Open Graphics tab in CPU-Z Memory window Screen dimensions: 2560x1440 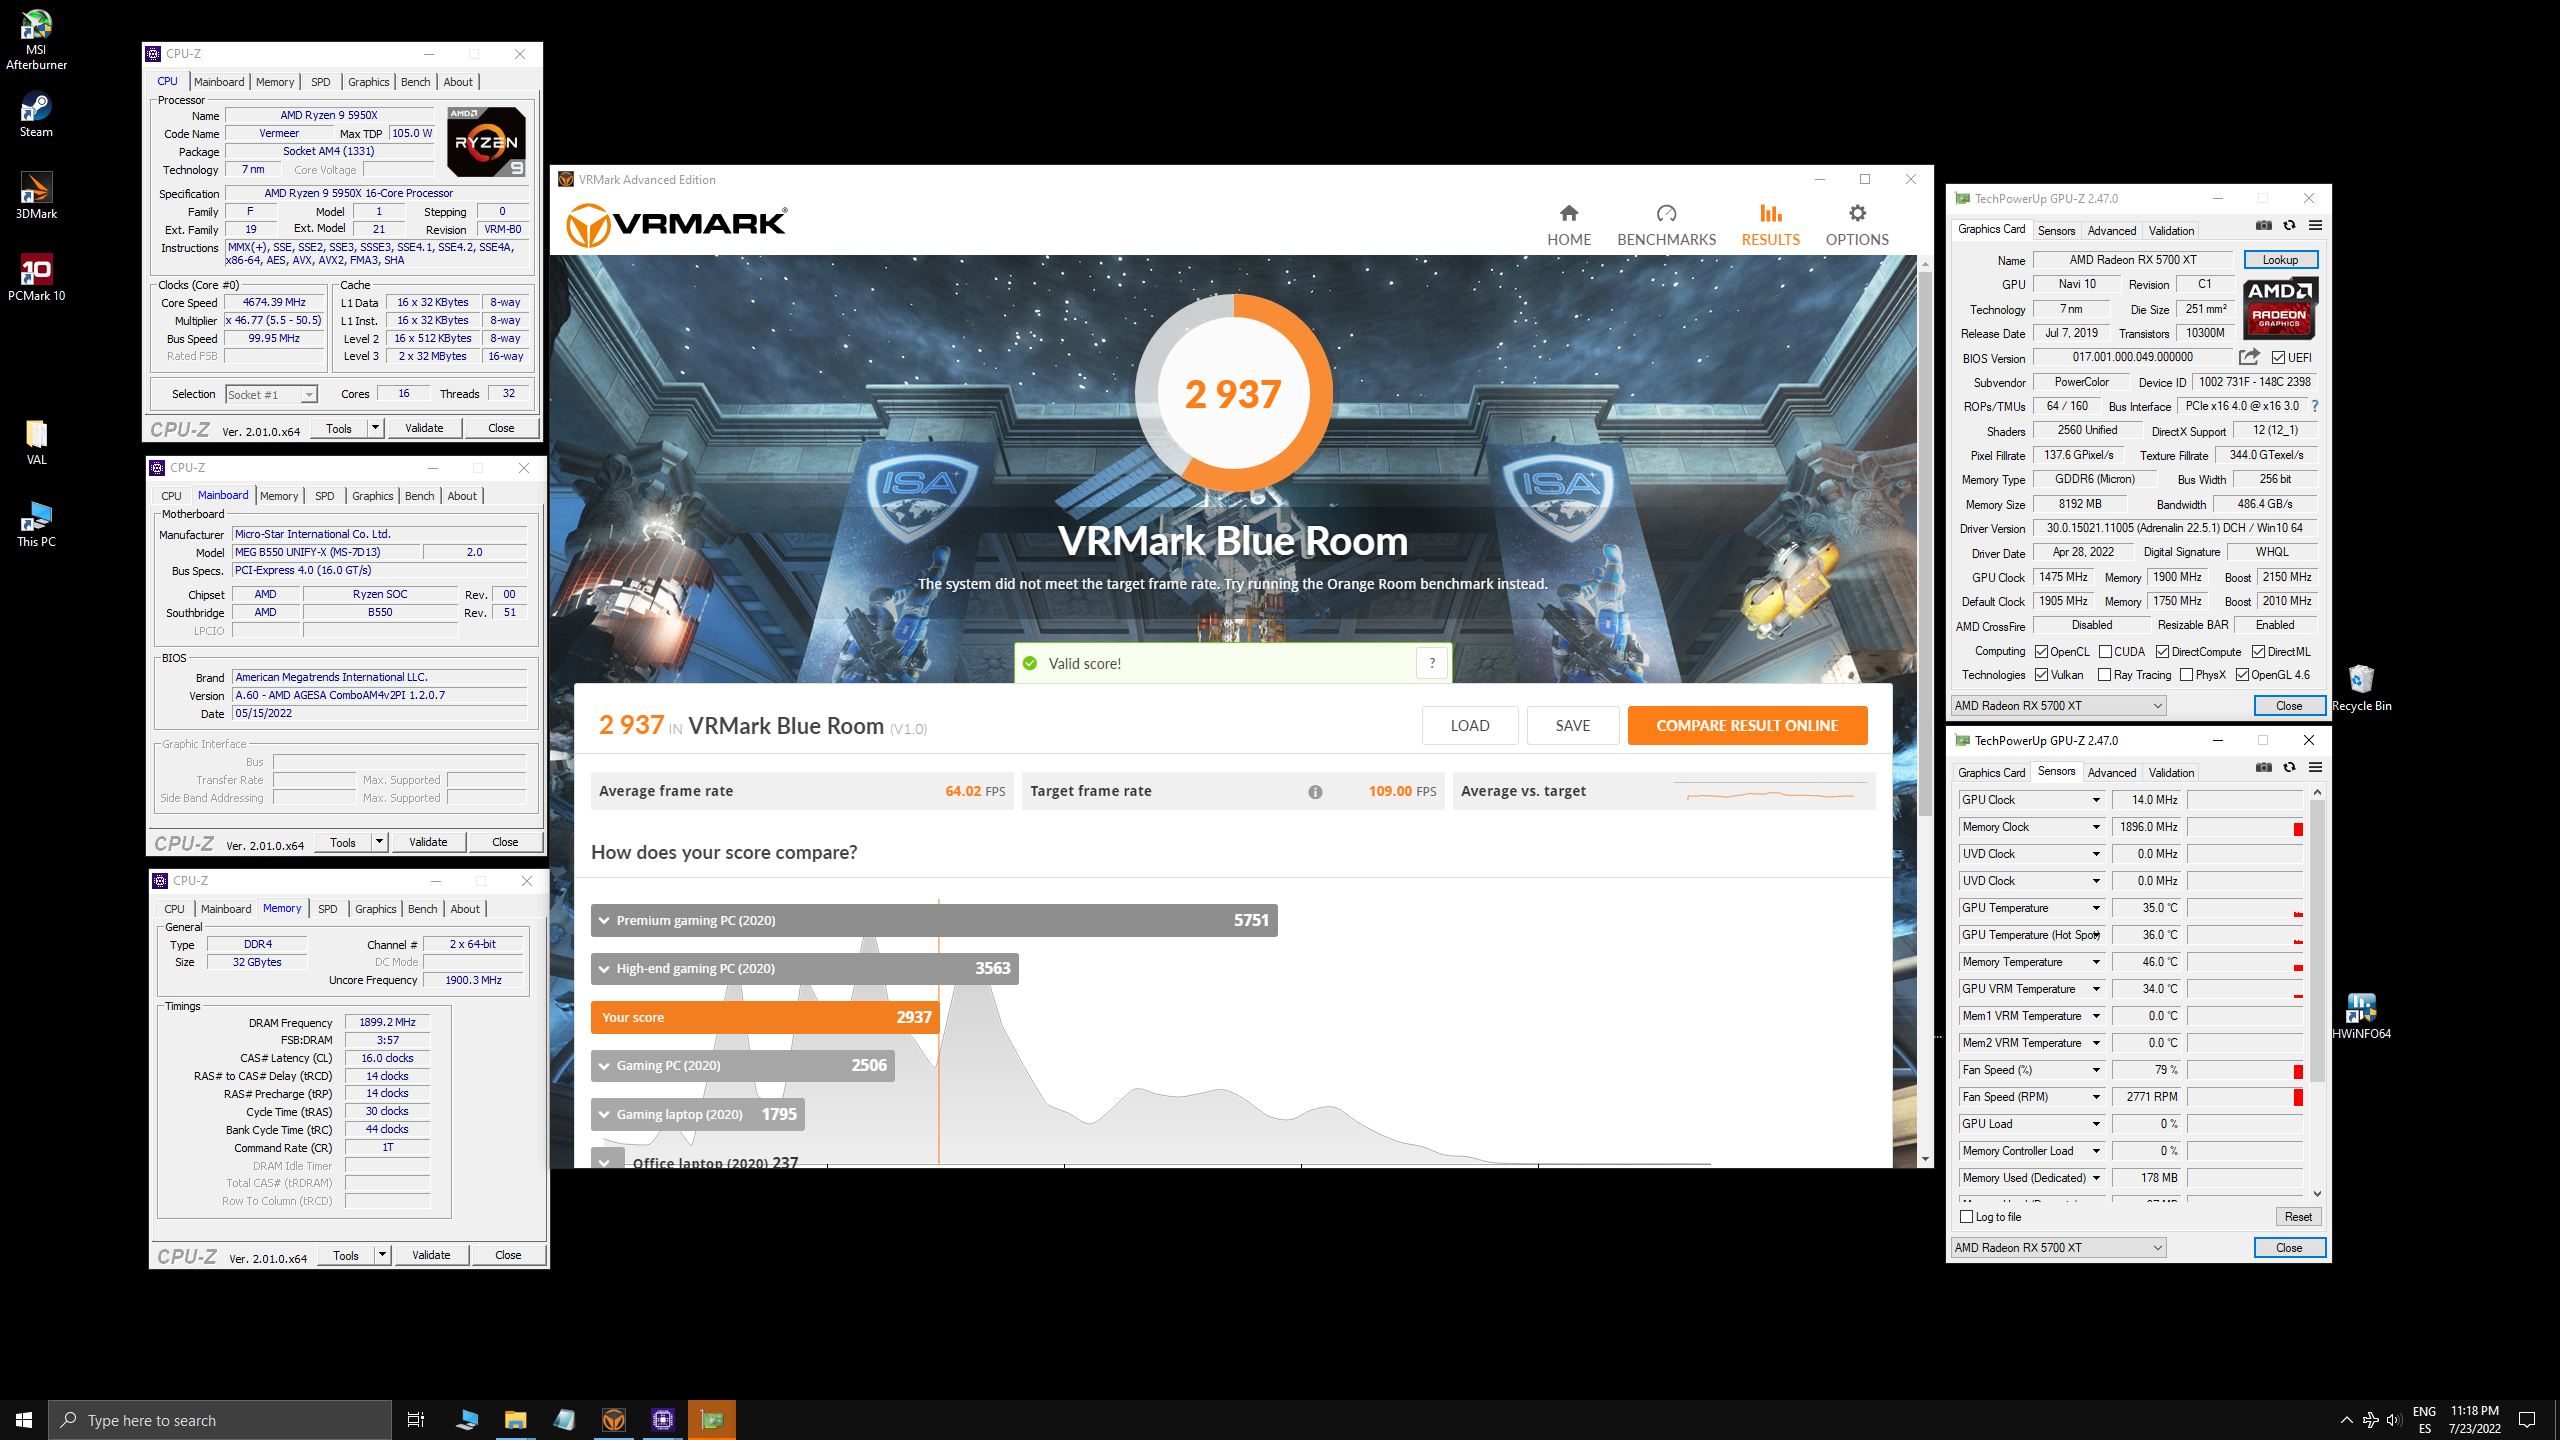click(376, 909)
